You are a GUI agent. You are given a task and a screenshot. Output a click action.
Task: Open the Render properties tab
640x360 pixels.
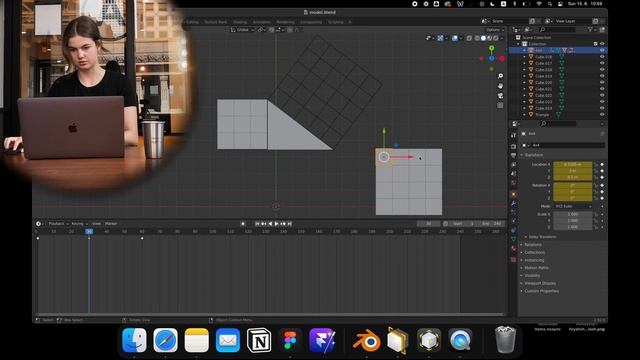tap(513, 146)
